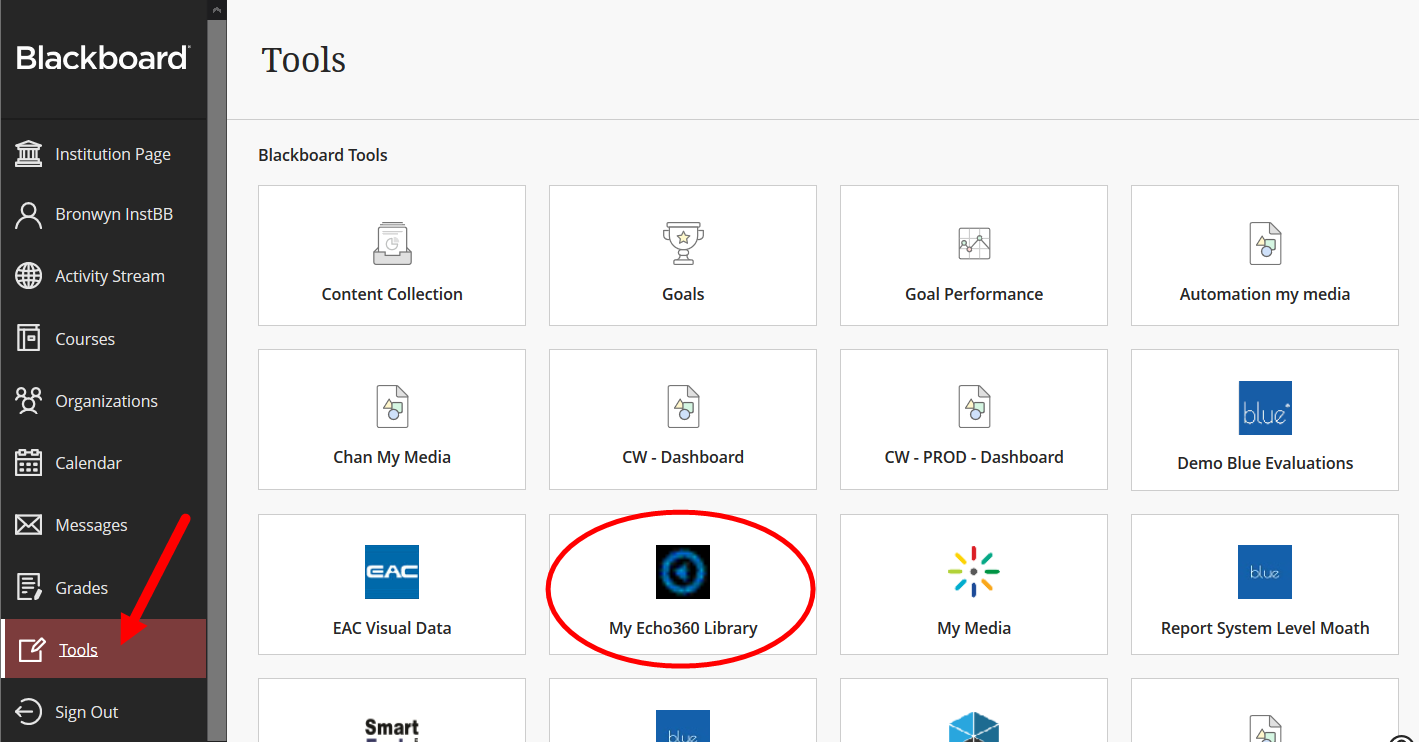This screenshot has height=742, width=1419.
Task: Click the Courses book icon
Action: point(29,338)
